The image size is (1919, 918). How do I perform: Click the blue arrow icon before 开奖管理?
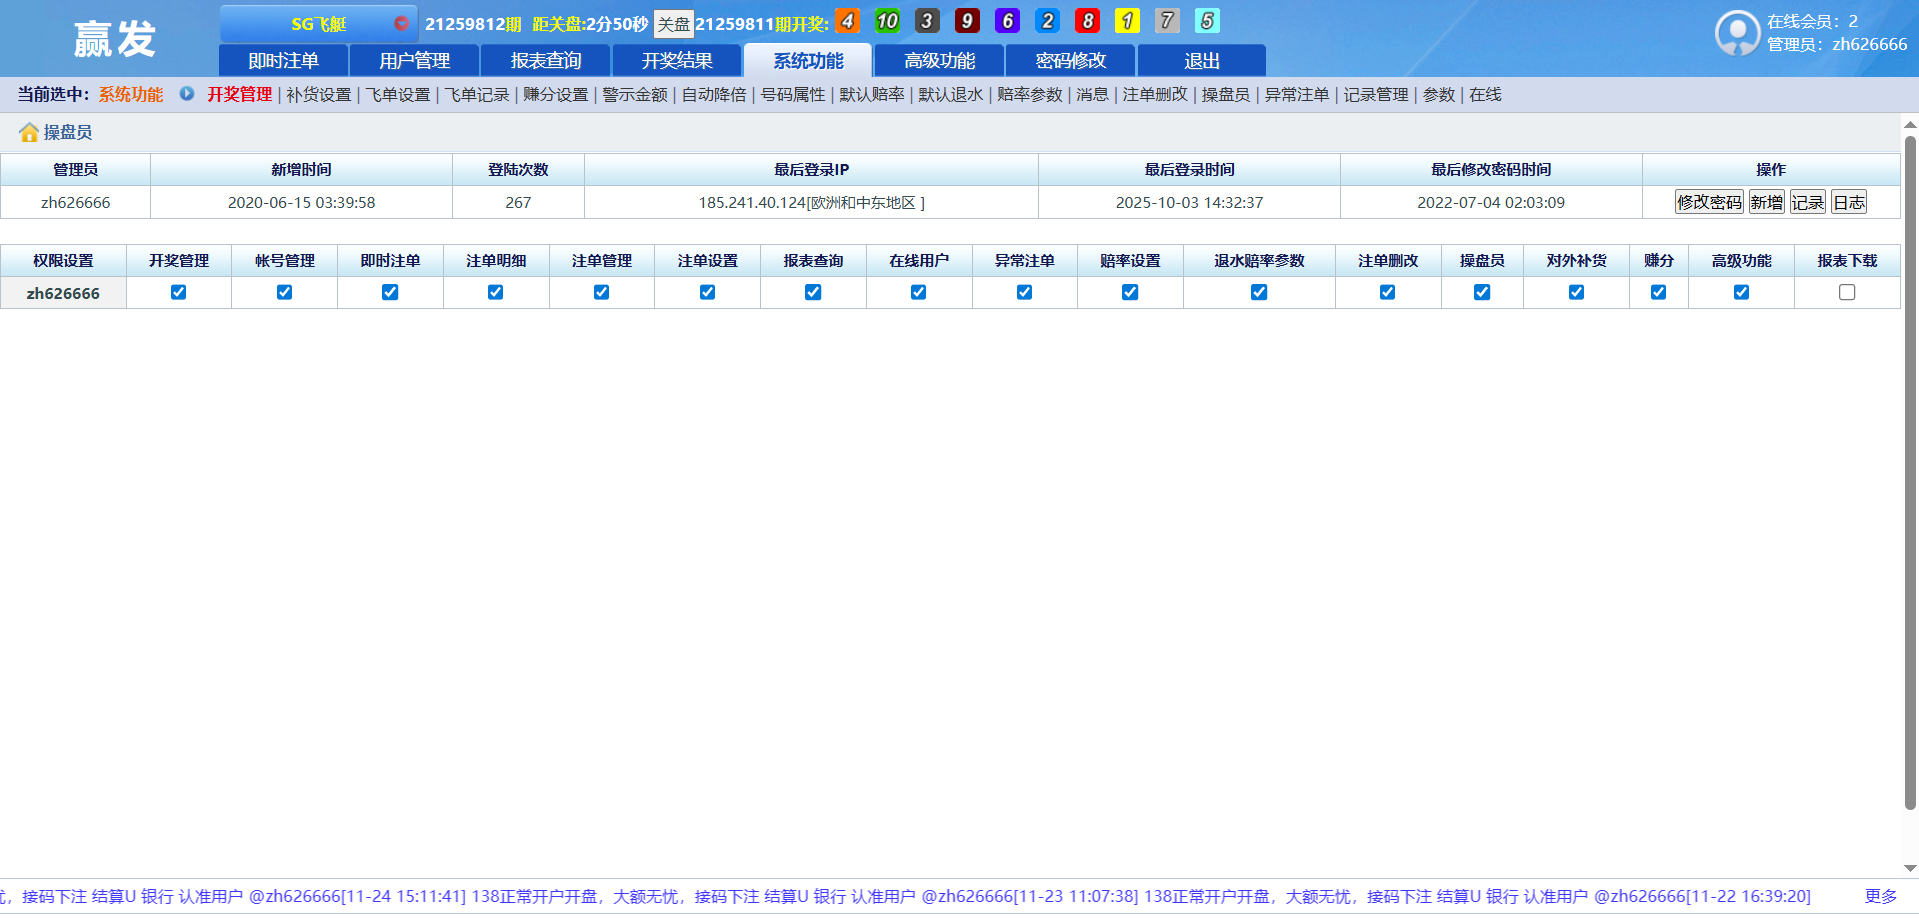coord(187,94)
